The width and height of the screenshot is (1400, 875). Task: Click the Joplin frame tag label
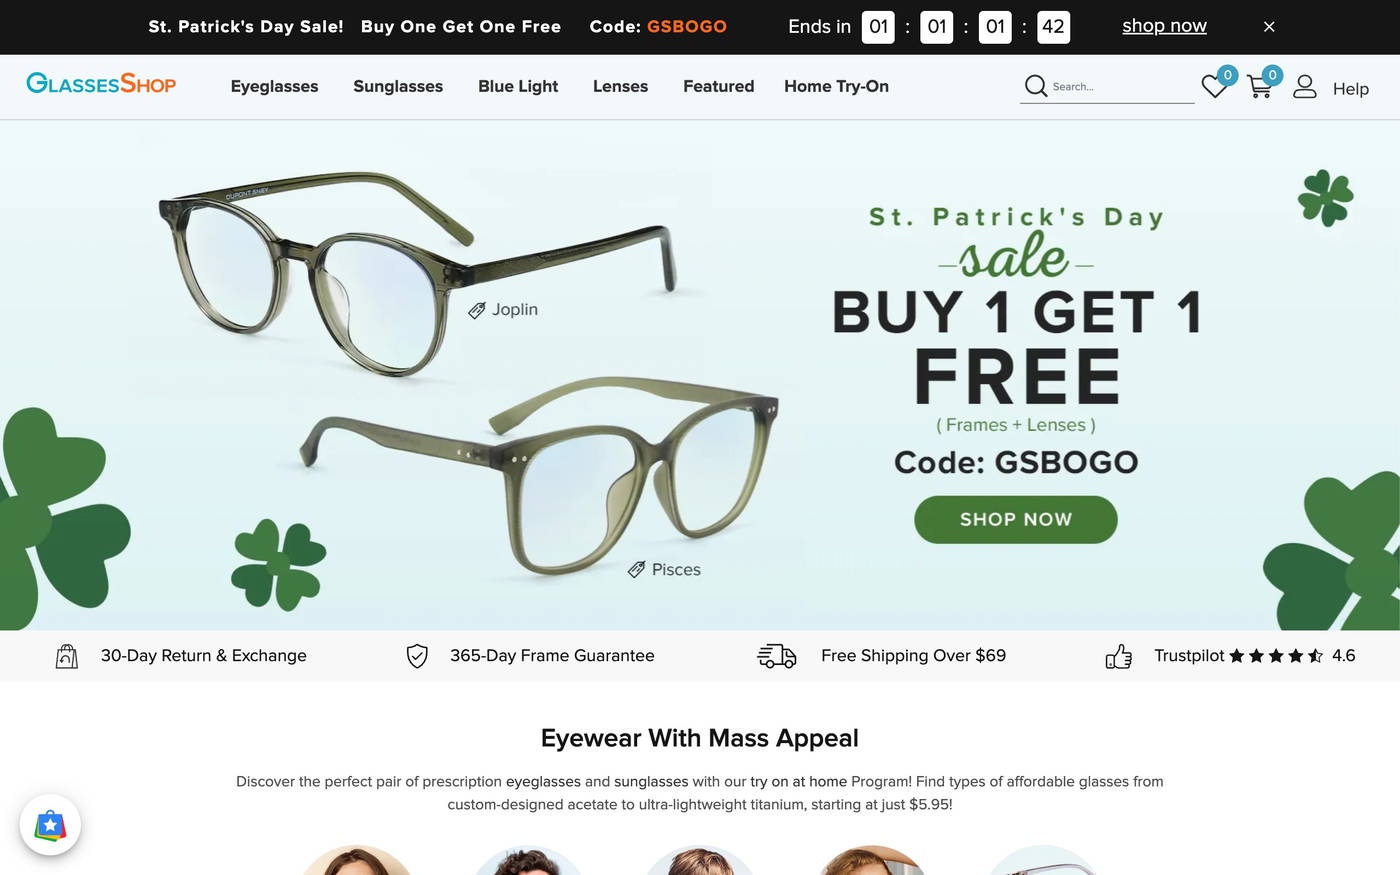click(x=503, y=309)
